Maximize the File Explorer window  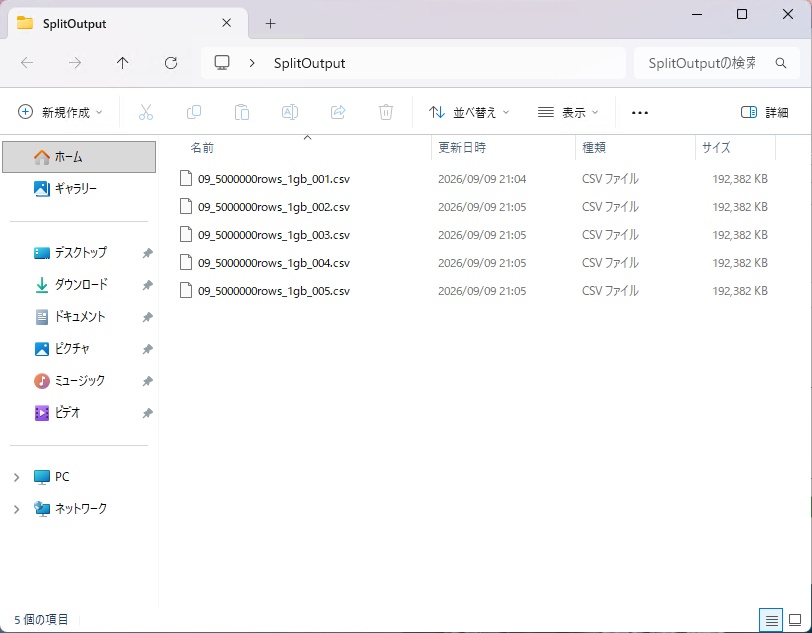[742, 15]
